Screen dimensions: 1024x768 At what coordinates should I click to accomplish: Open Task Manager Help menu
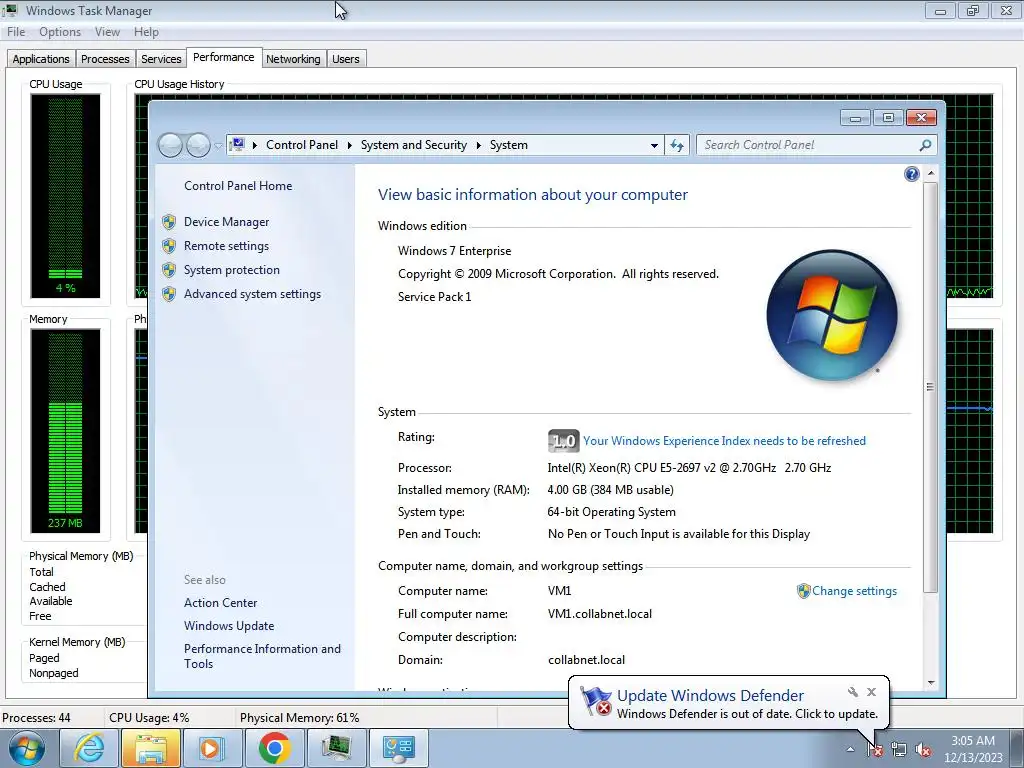click(x=146, y=32)
